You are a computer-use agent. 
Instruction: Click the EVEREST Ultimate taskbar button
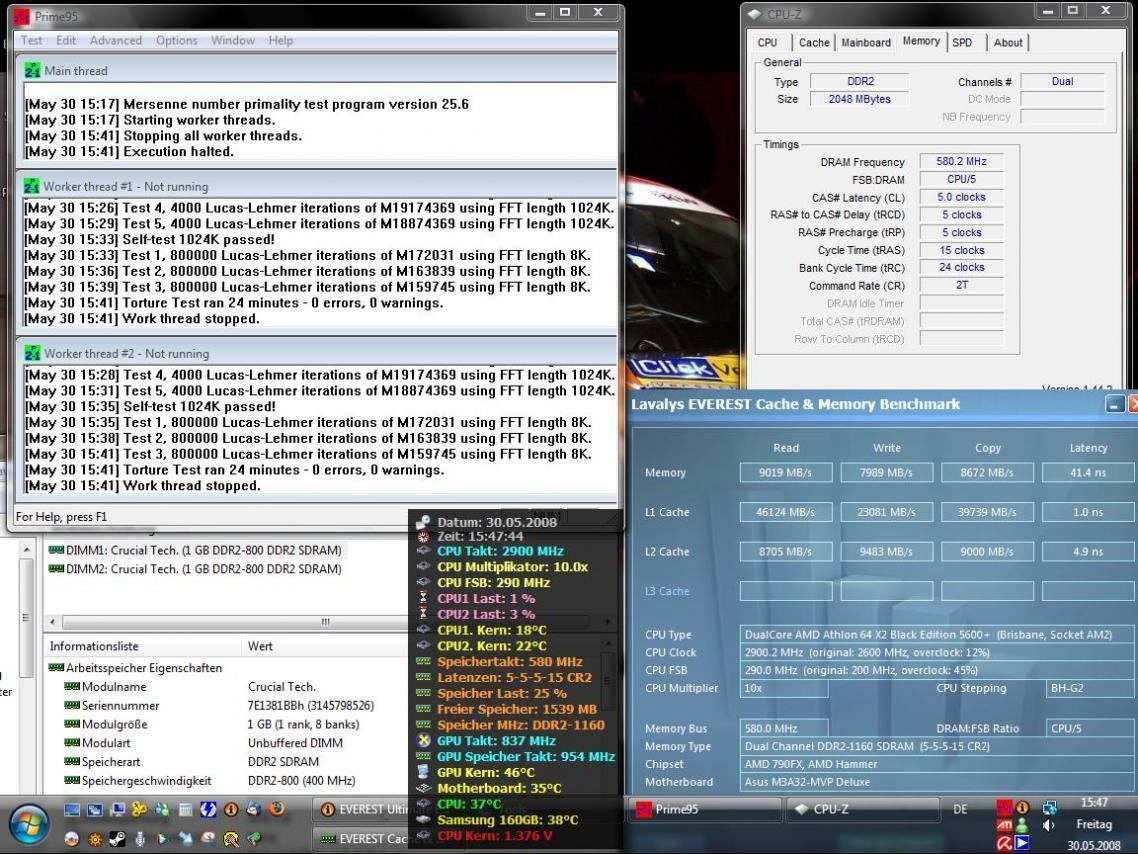click(x=360, y=809)
